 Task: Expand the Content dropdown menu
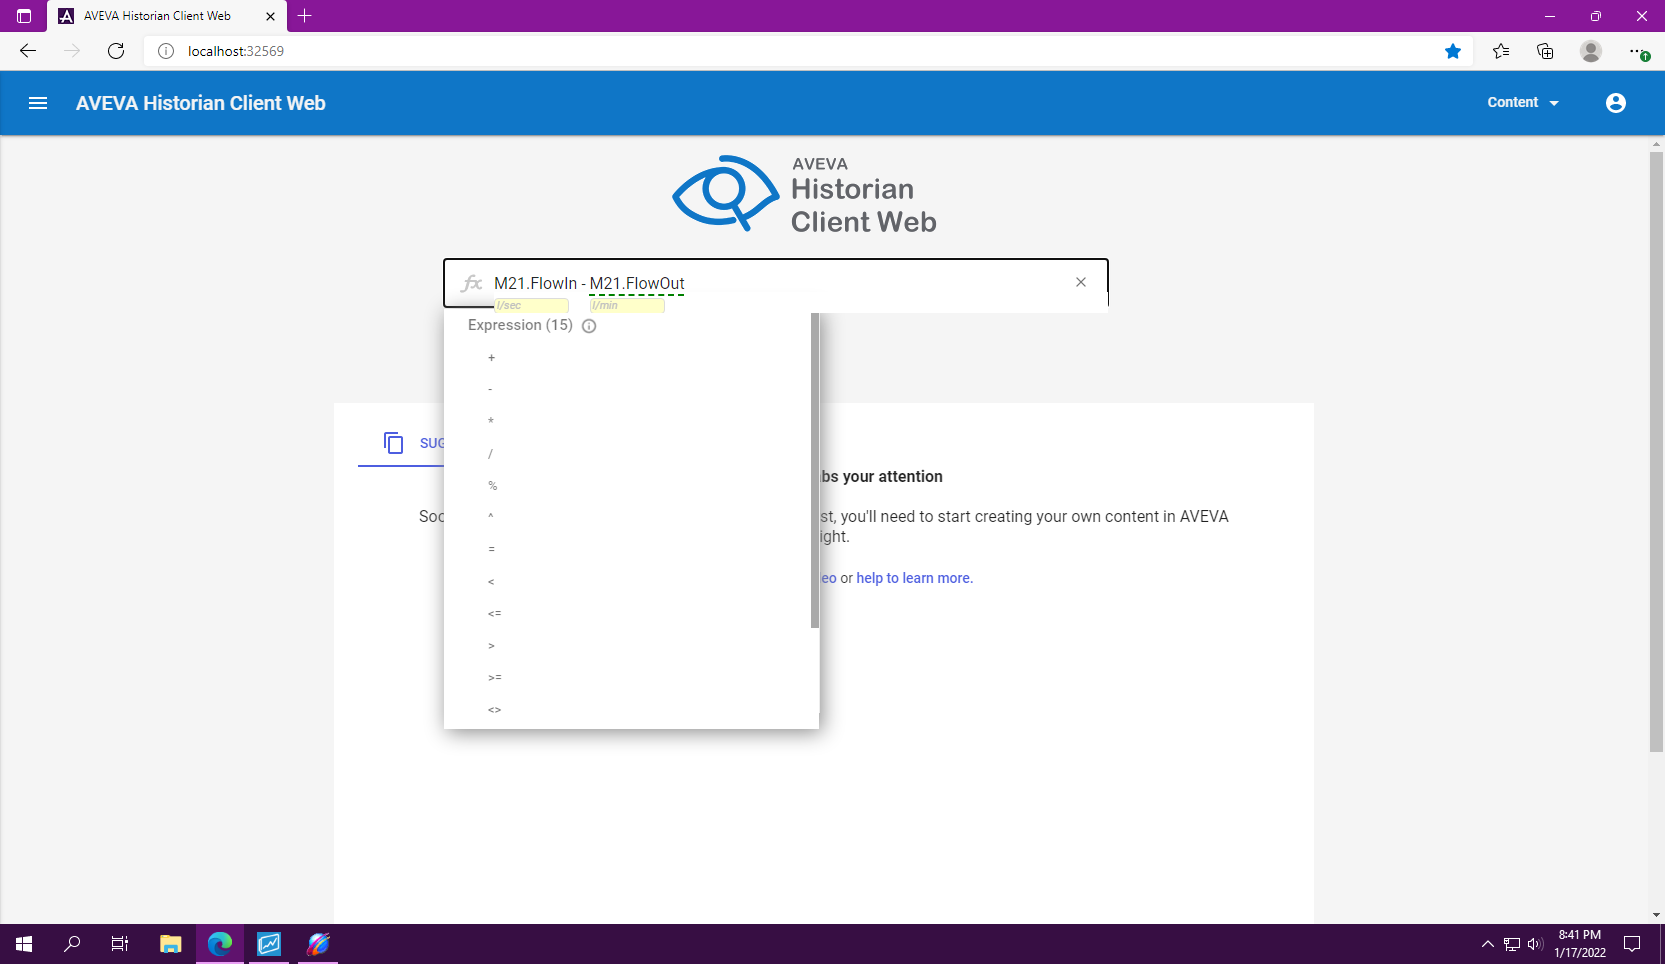pyautogui.click(x=1522, y=103)
